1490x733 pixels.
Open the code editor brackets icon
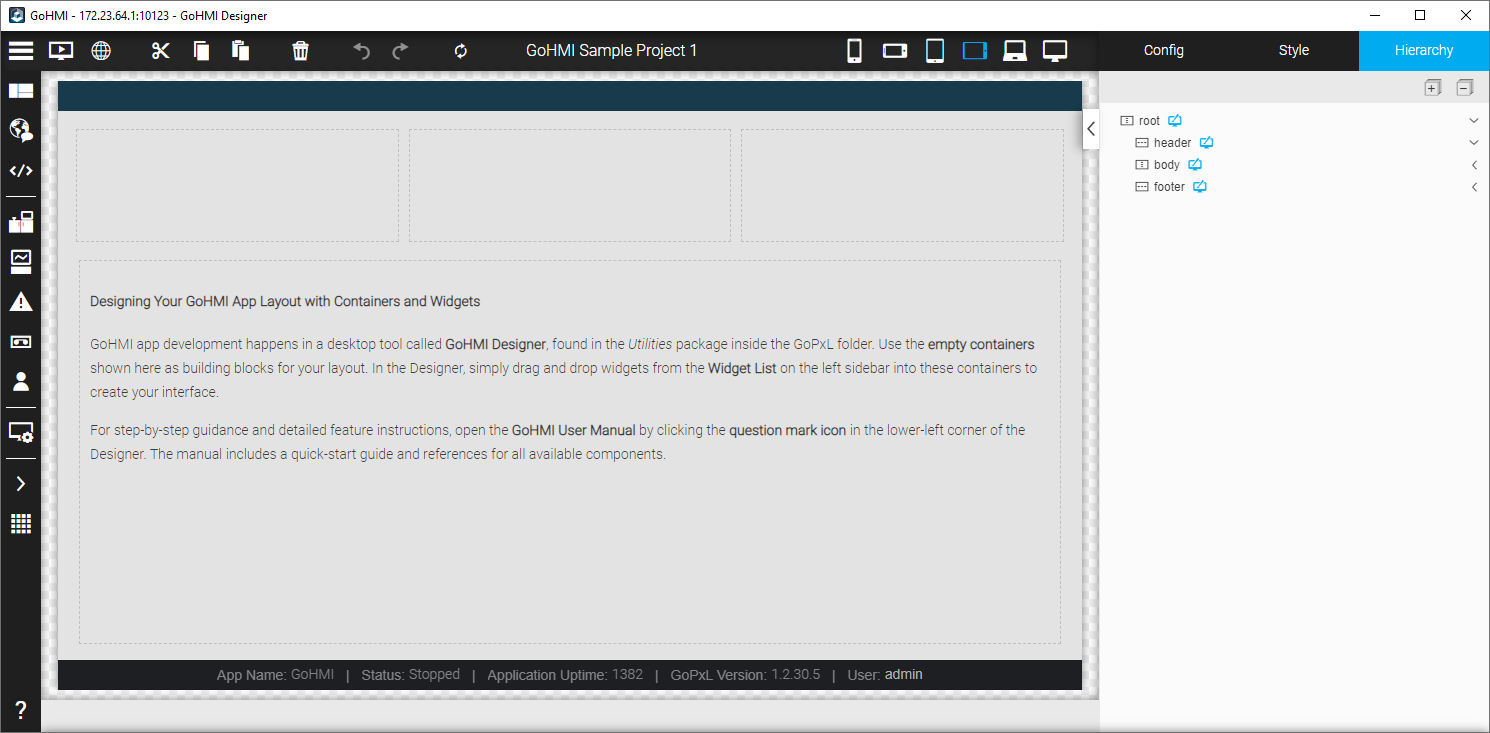[21, 171]
